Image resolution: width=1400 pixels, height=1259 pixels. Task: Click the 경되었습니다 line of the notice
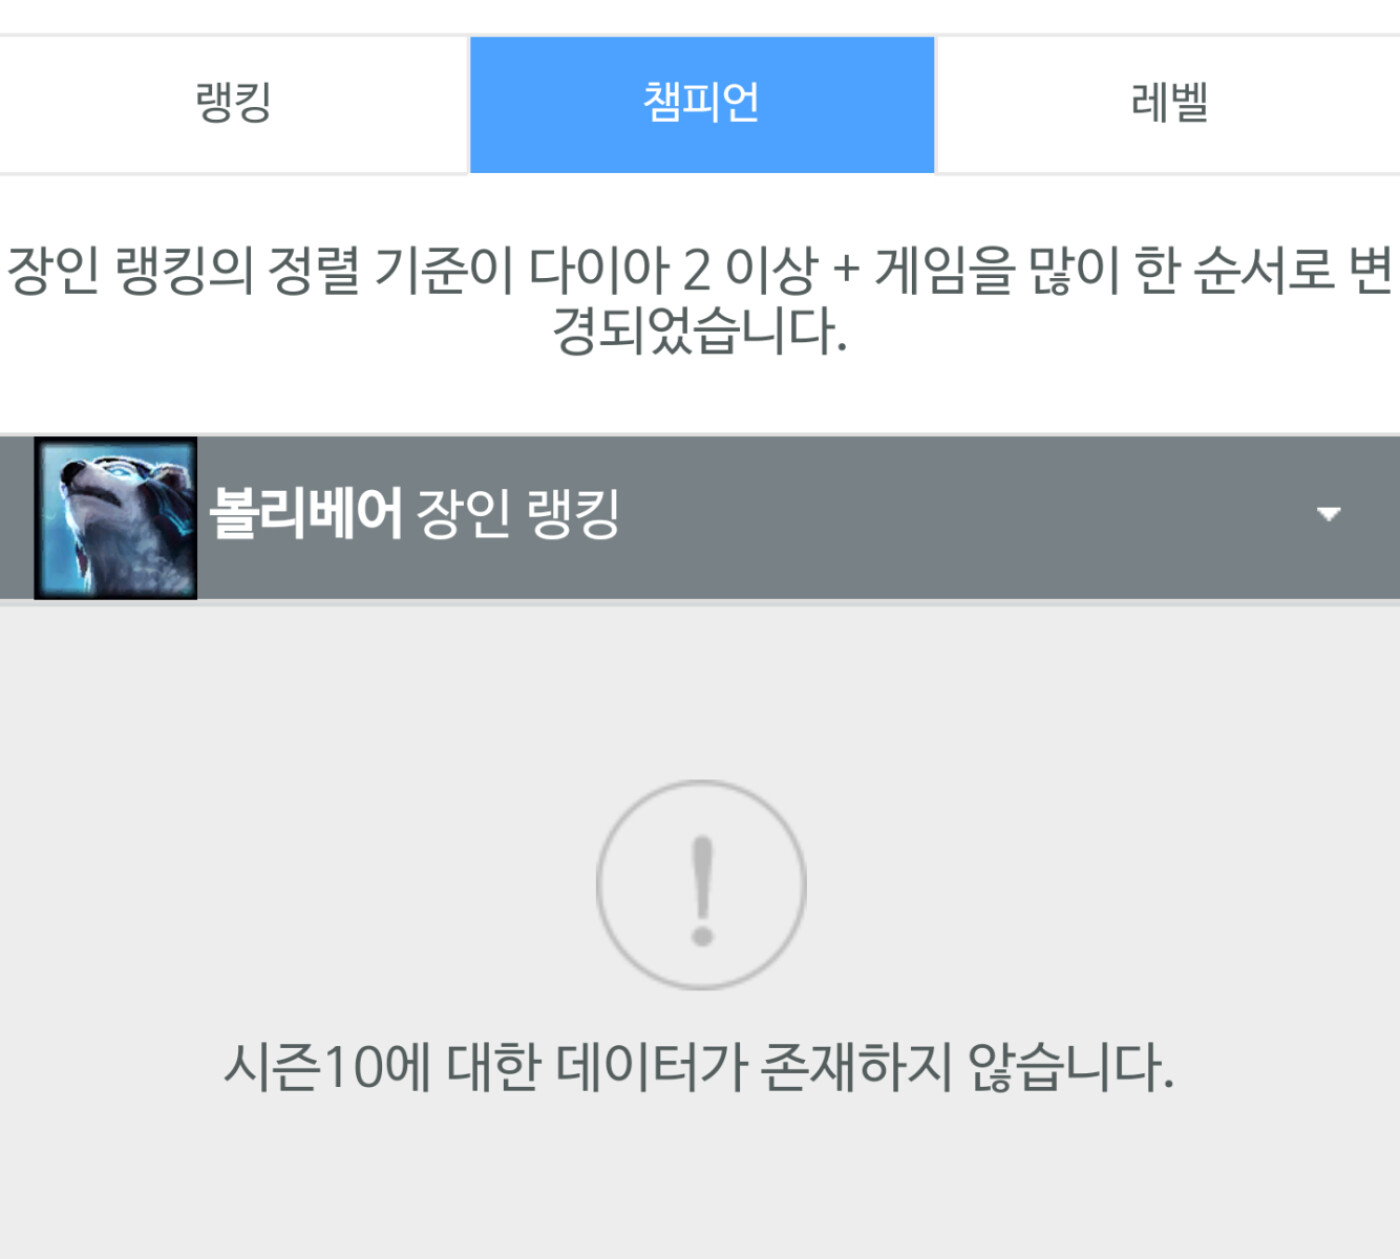coord(700,331)
